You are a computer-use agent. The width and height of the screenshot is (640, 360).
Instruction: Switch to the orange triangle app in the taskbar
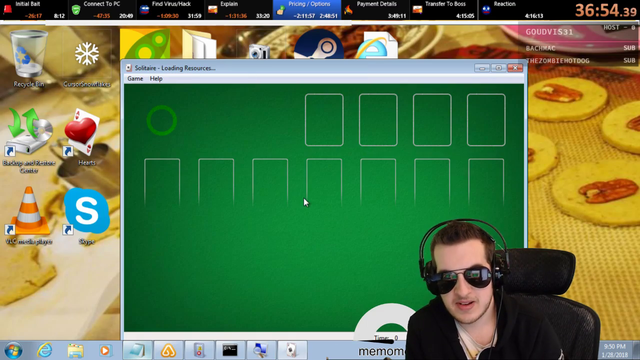[168, 350]
